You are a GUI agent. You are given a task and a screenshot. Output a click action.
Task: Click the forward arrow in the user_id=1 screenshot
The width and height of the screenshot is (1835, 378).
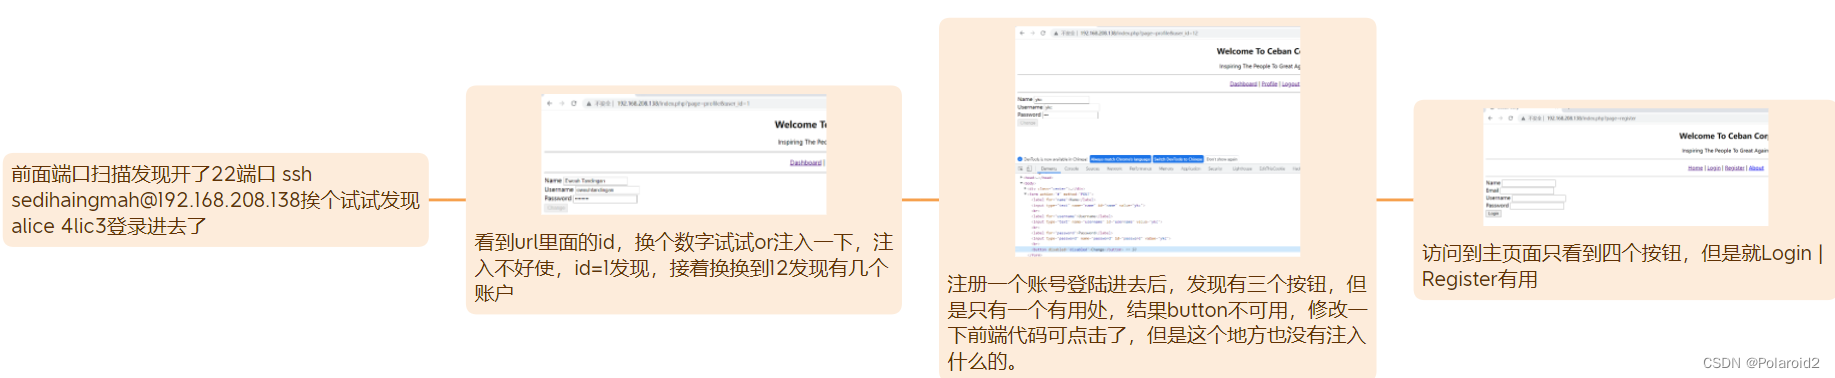[x=562, y=103]
